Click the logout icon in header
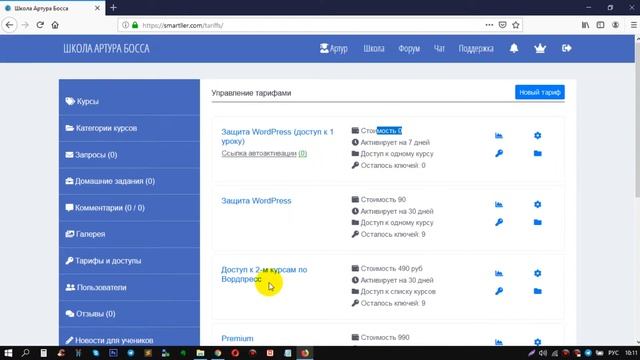The image size is (640, 360). coord(567,48)
